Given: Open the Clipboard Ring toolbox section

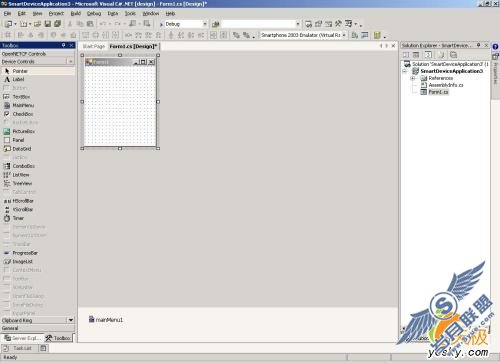Looking at the screenshot, I should pos(38,320).
